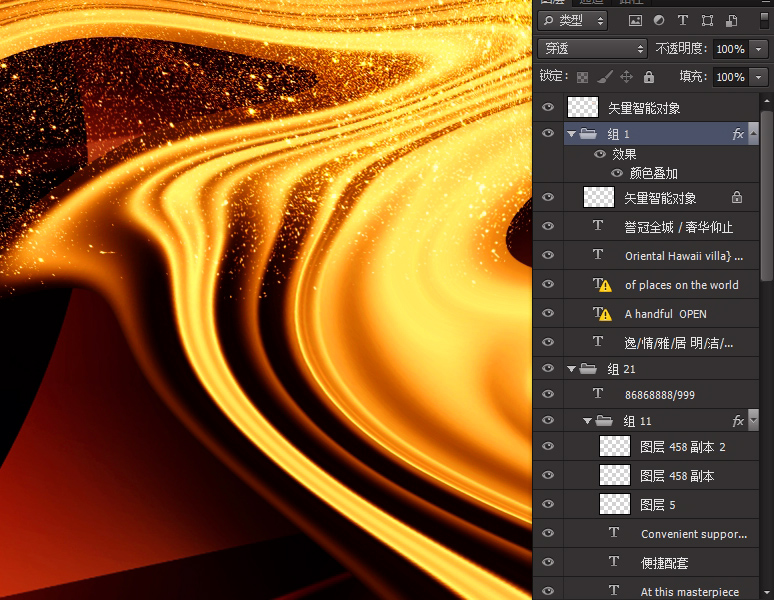Click type icon of 誉冠全城 layer
The image size is (774, 600).
(x=598, y=225)
